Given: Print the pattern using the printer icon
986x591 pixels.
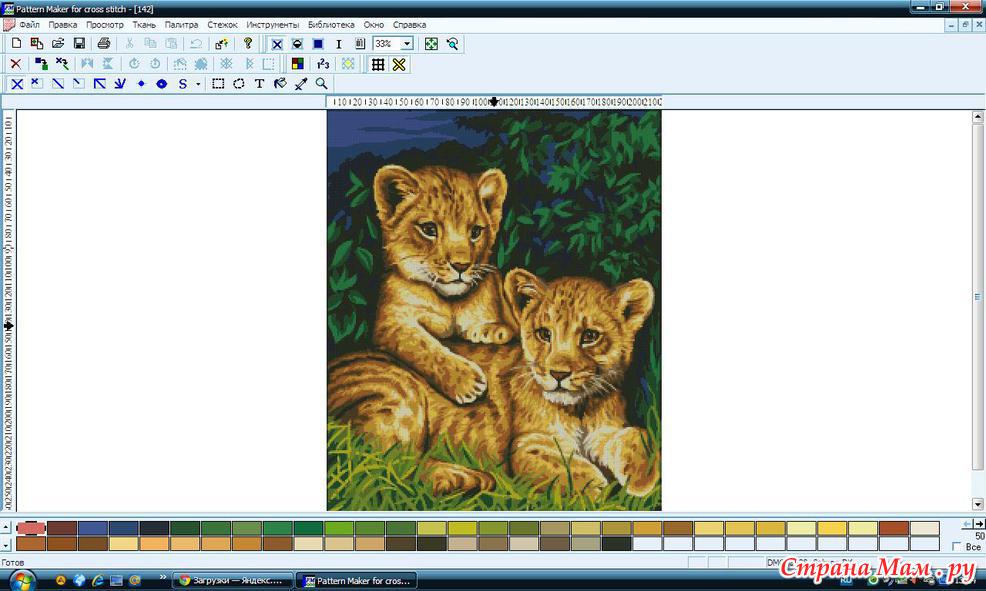Looking at the screenshot, I should [x=104, y=43].
